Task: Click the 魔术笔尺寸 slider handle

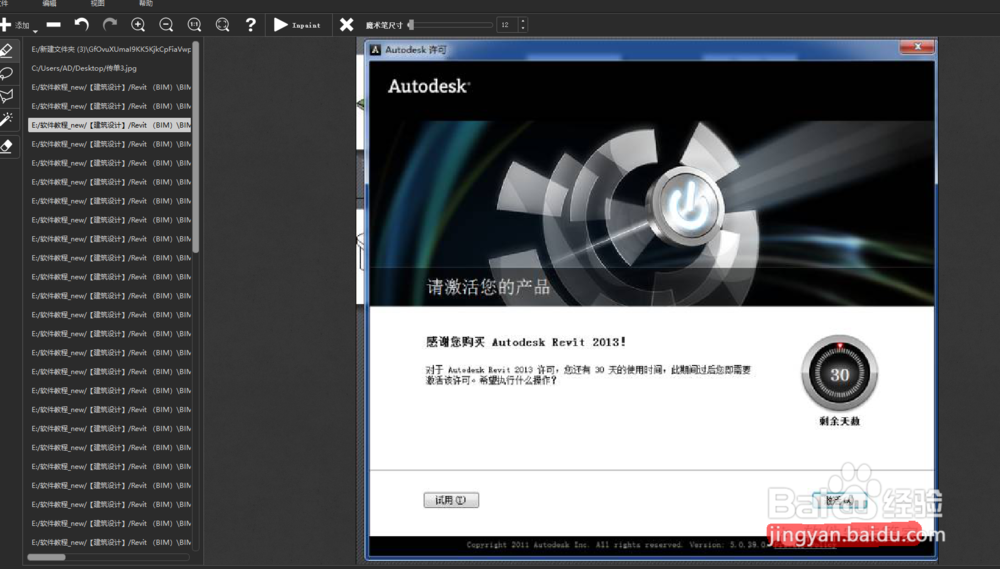Action: [x=411, y=25]
